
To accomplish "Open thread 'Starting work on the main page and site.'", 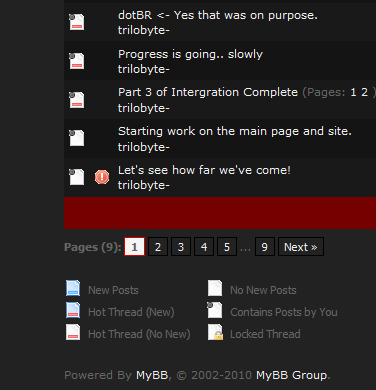I will [x=235, y=131].
